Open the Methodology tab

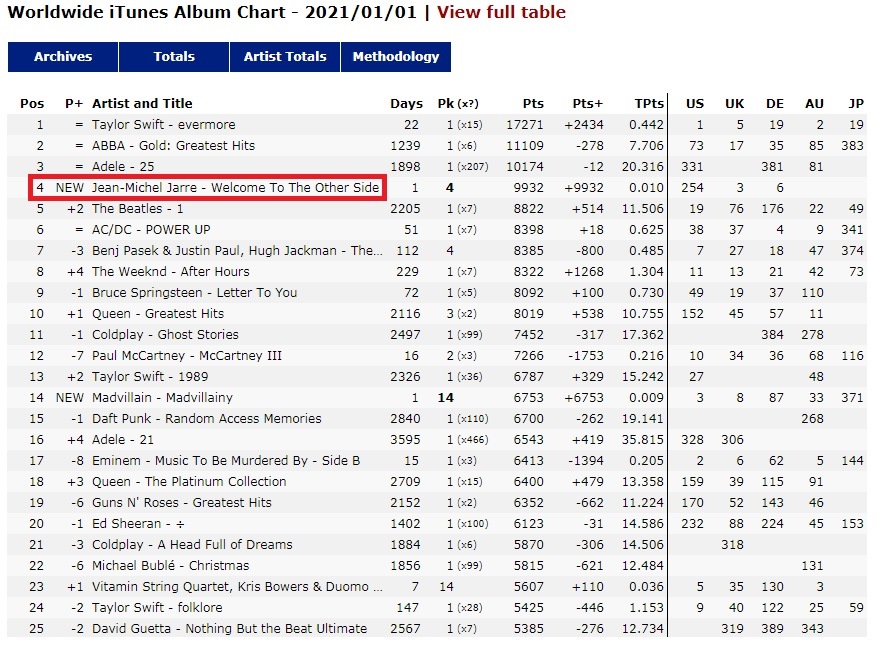point(396,56)
